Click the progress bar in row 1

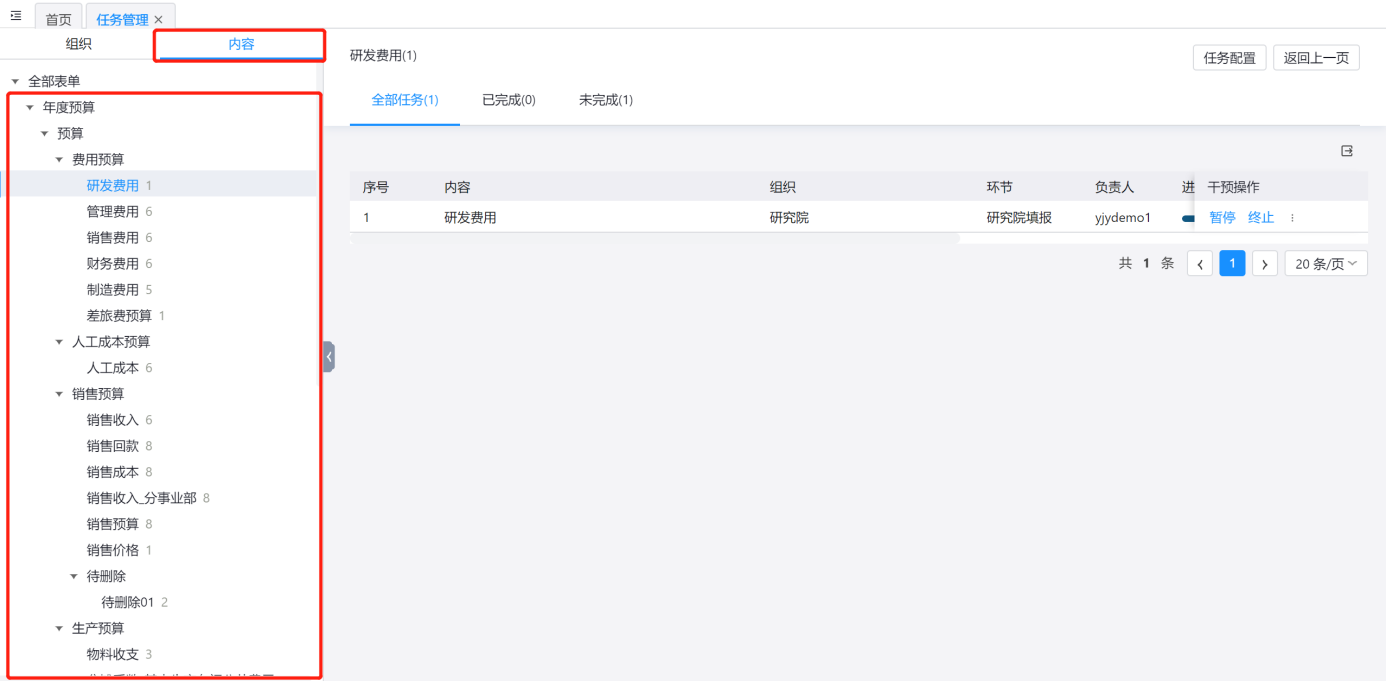pos(1187,218)
